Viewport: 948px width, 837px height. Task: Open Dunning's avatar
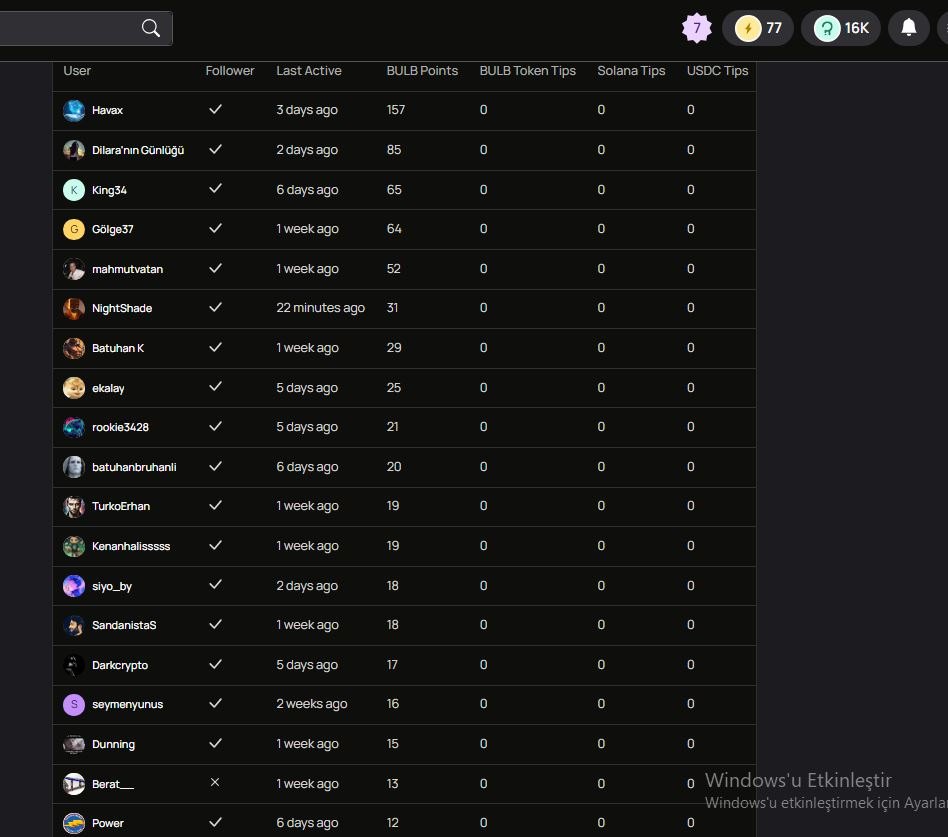[74, 744]
